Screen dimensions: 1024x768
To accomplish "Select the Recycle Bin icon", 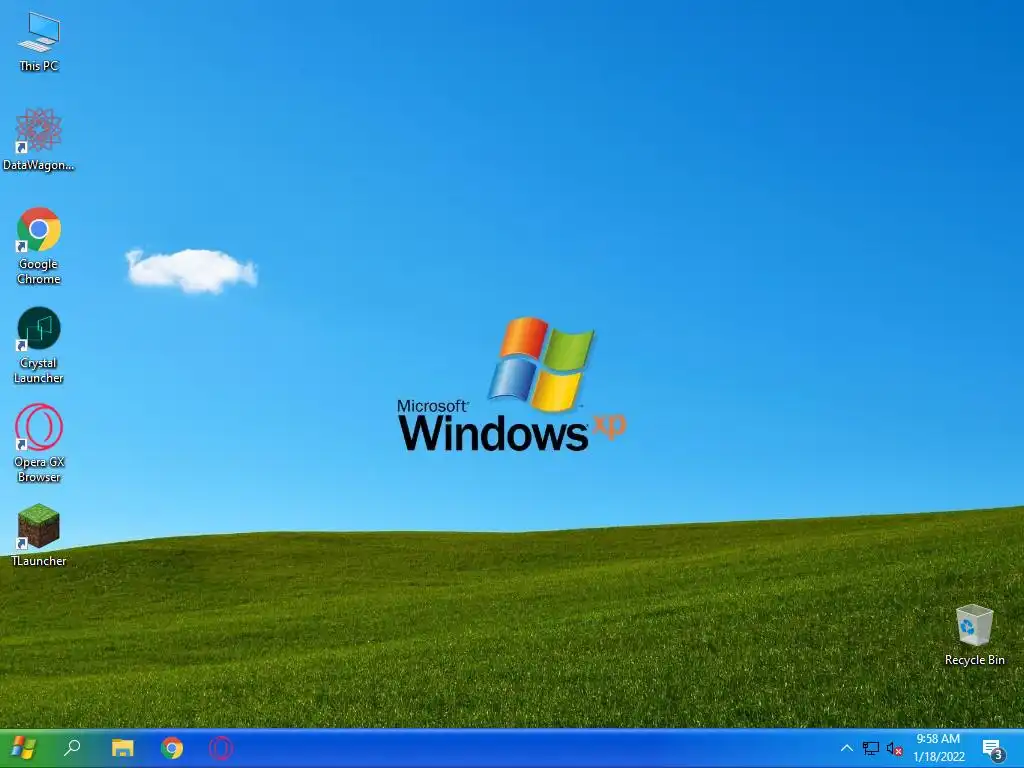I will click(x=974, y=635).
